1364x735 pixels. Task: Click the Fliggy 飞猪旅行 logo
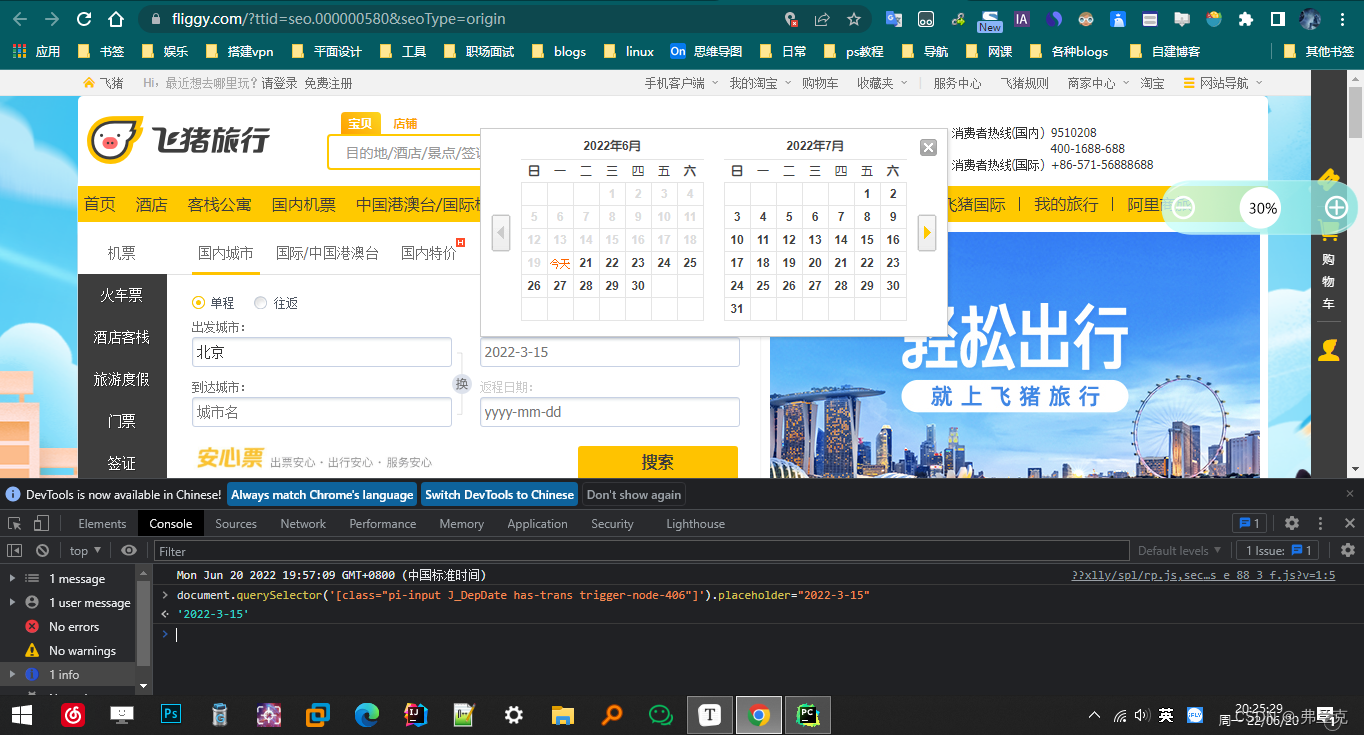point(178,139)
